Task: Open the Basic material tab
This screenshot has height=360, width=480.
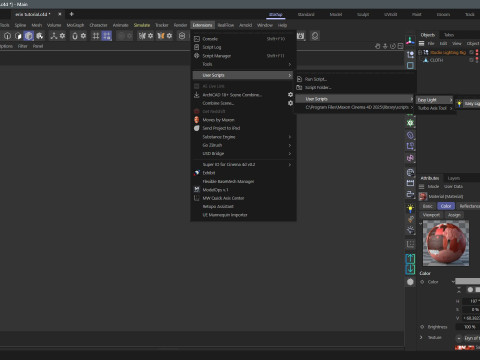Action: pyautogui.click(x=428, y=206)
